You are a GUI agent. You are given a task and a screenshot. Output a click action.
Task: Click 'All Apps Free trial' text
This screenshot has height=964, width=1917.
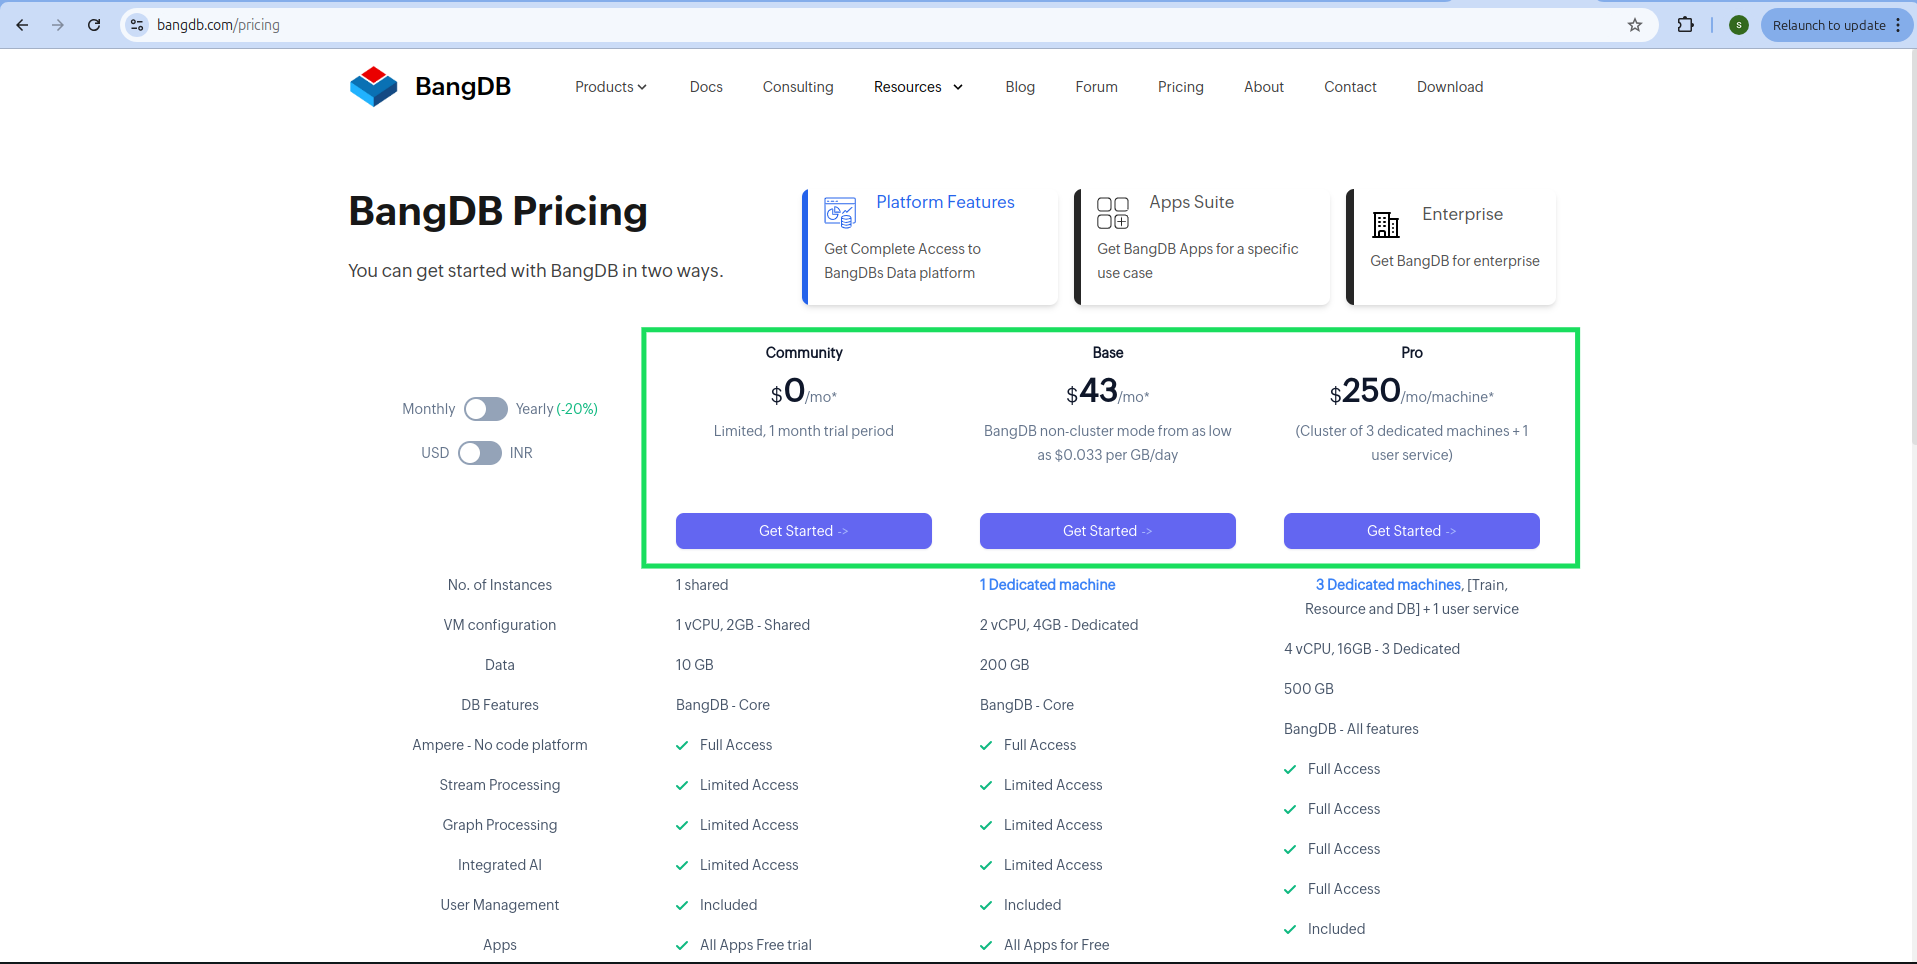coord(756,945)
